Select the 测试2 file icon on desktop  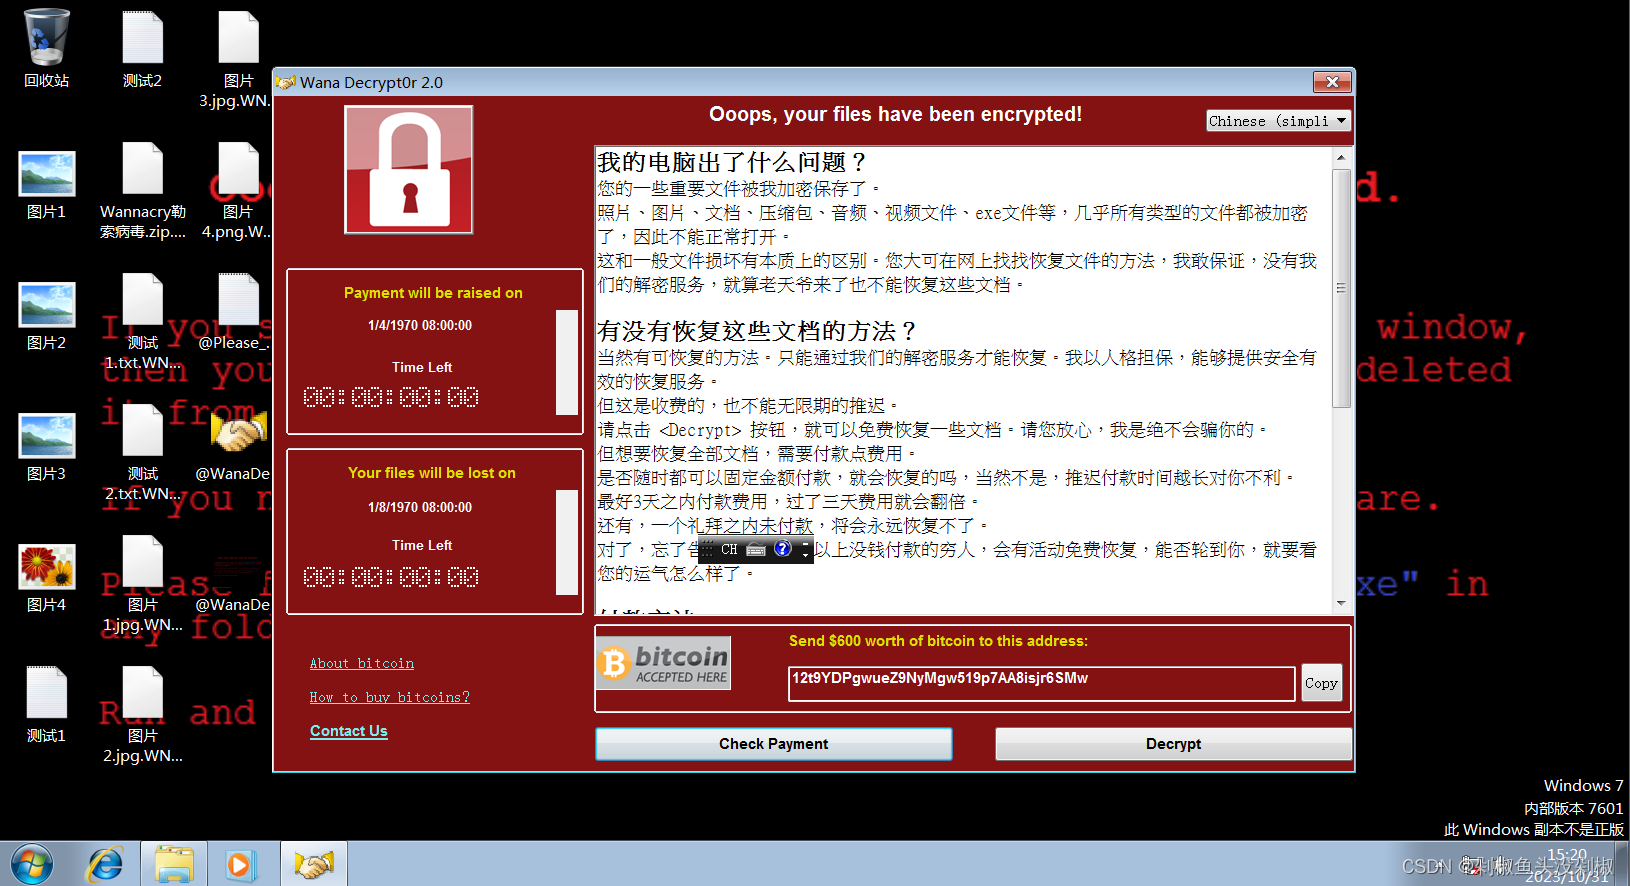(x=142, y=48)
